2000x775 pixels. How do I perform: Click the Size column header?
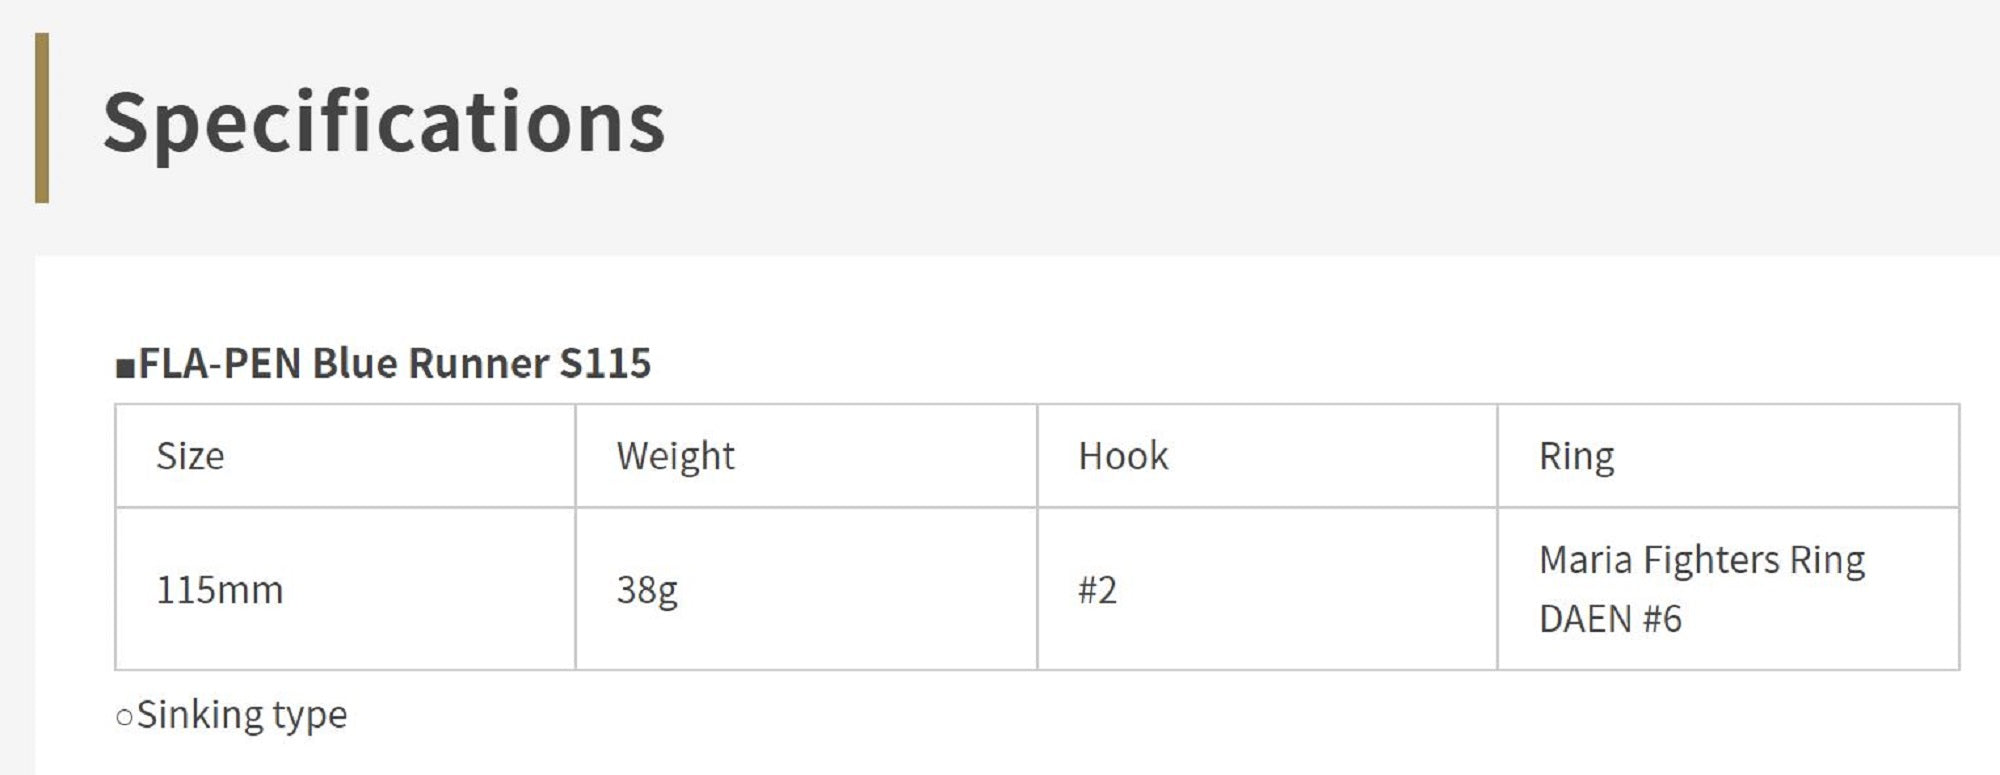tap(190, 456)
